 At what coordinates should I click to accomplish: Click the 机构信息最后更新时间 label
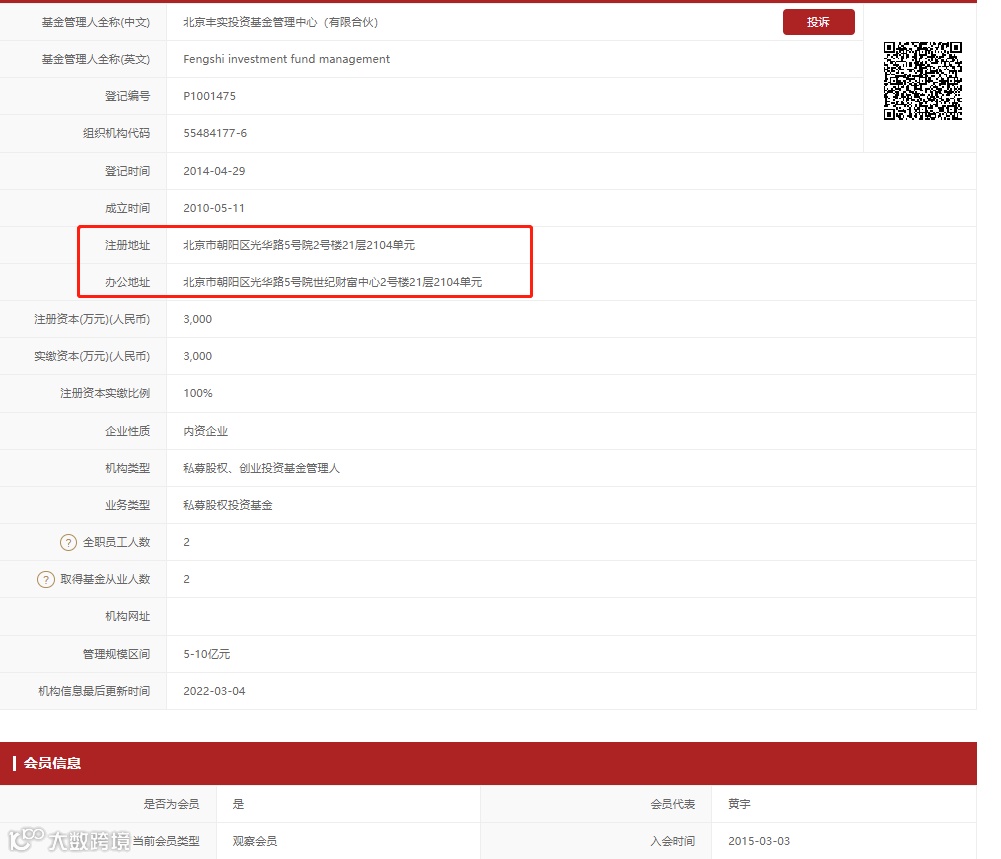point(94,691)
